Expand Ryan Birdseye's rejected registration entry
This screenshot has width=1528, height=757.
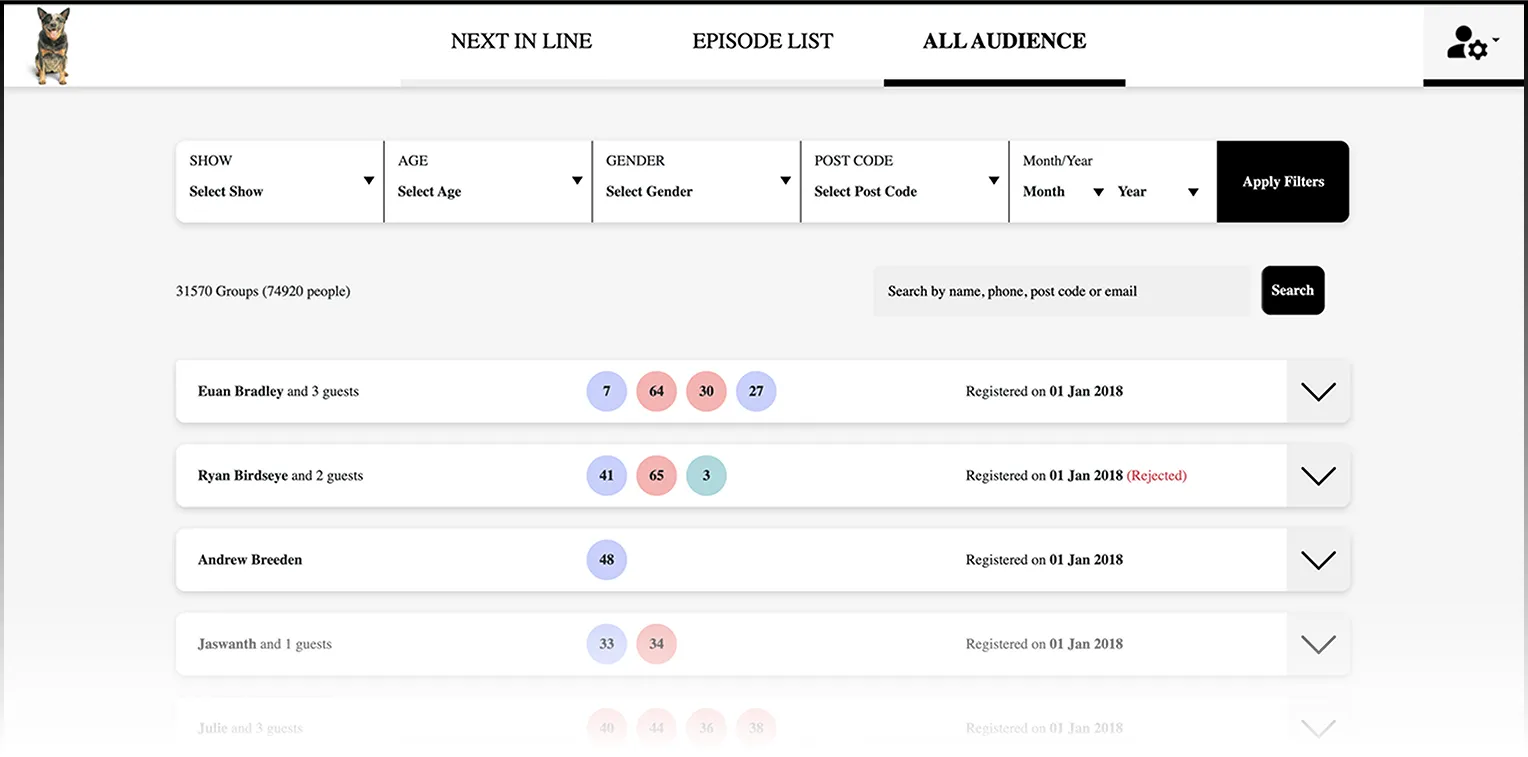[x=1317, y=475]
